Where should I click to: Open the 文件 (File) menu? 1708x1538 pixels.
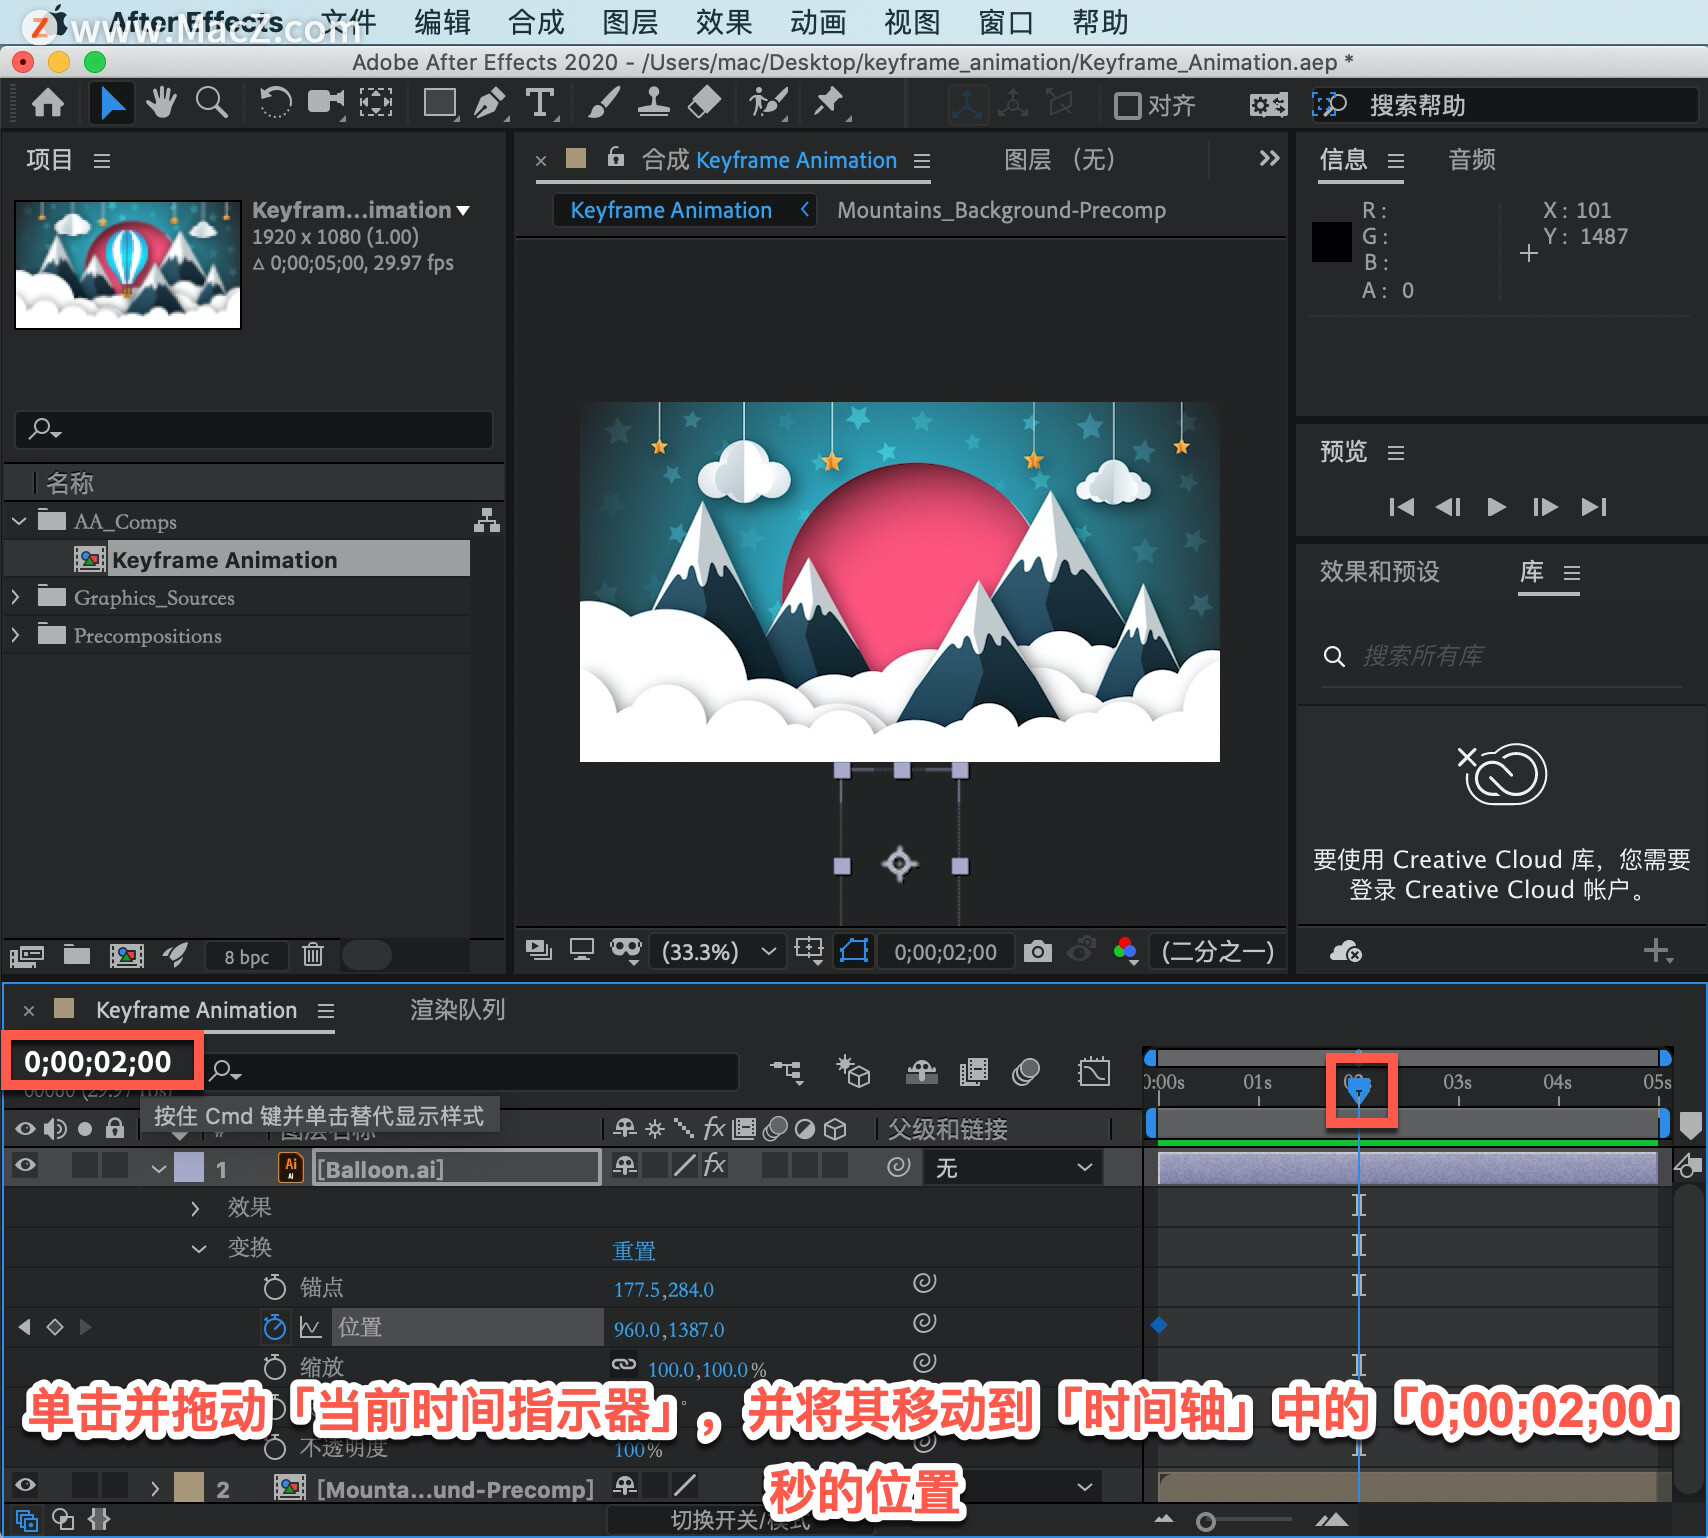349,22
